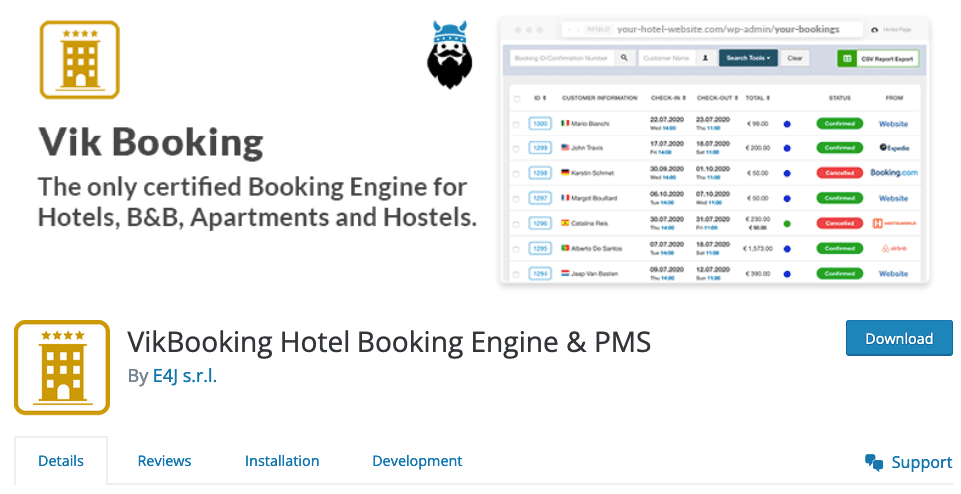Image resolution: width=961 pixels, height=494 pixels.
Task: Switch to the Details tab
Action: click(x=61, y=461)
